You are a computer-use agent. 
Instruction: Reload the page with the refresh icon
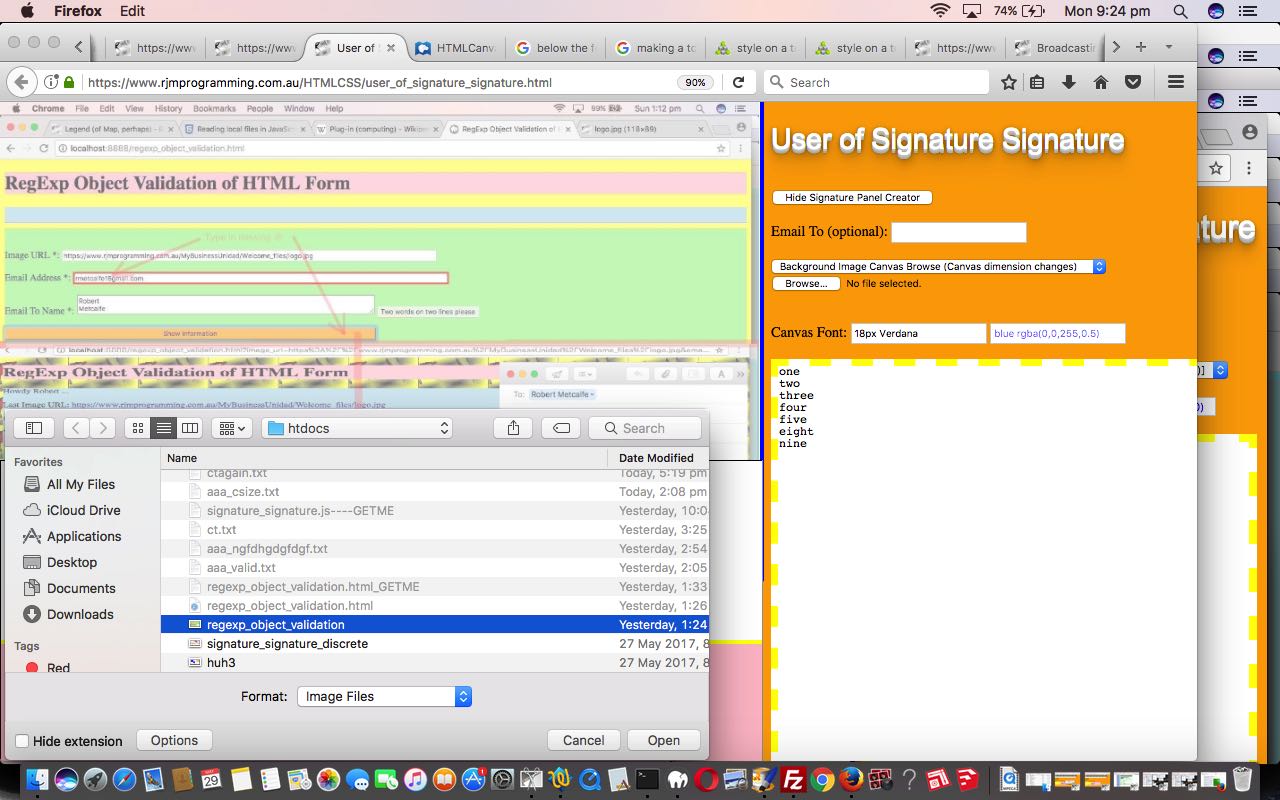click(738, 82)
